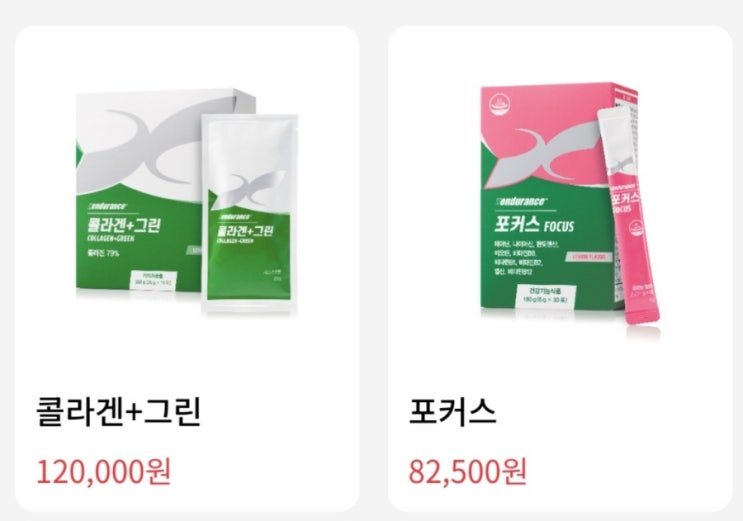Image resolution: width=743 pixels, height=521 pixels.
Task: Click the white weight label on Focus box
Action: coord(545,296)
